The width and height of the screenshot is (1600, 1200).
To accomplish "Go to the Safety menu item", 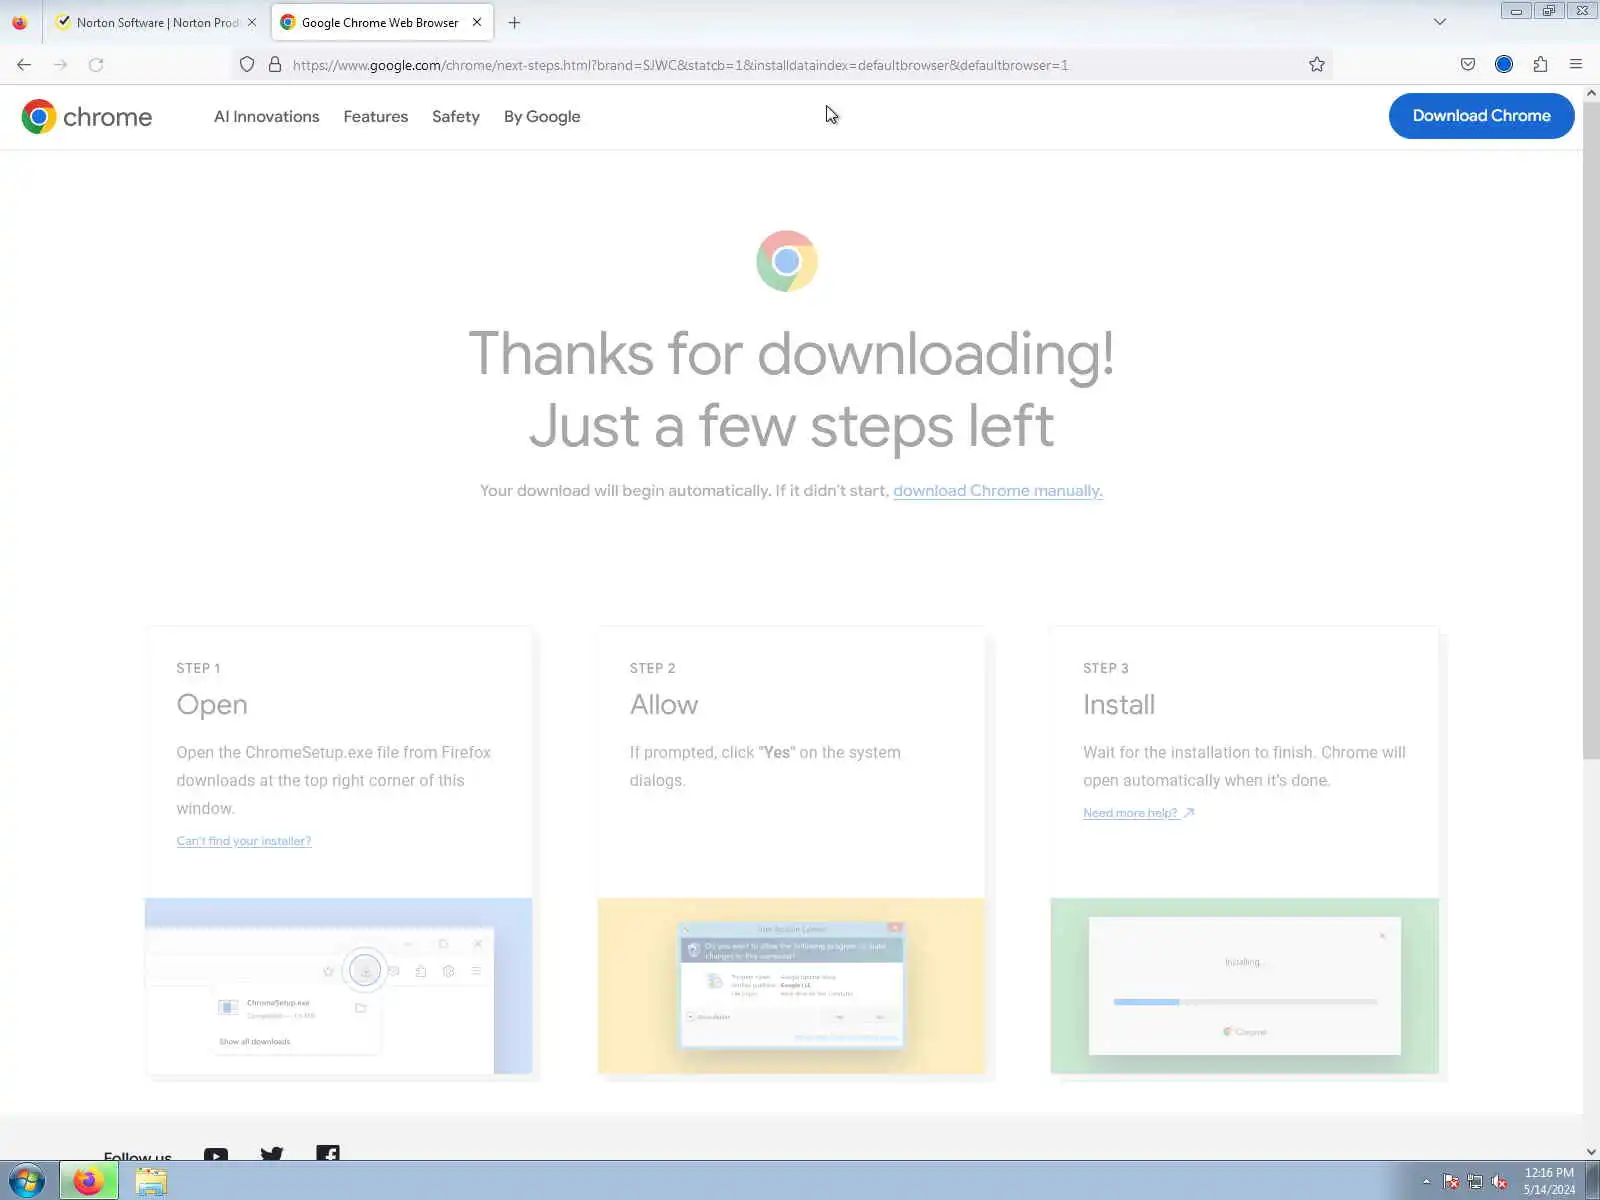I will coord(456,117).
